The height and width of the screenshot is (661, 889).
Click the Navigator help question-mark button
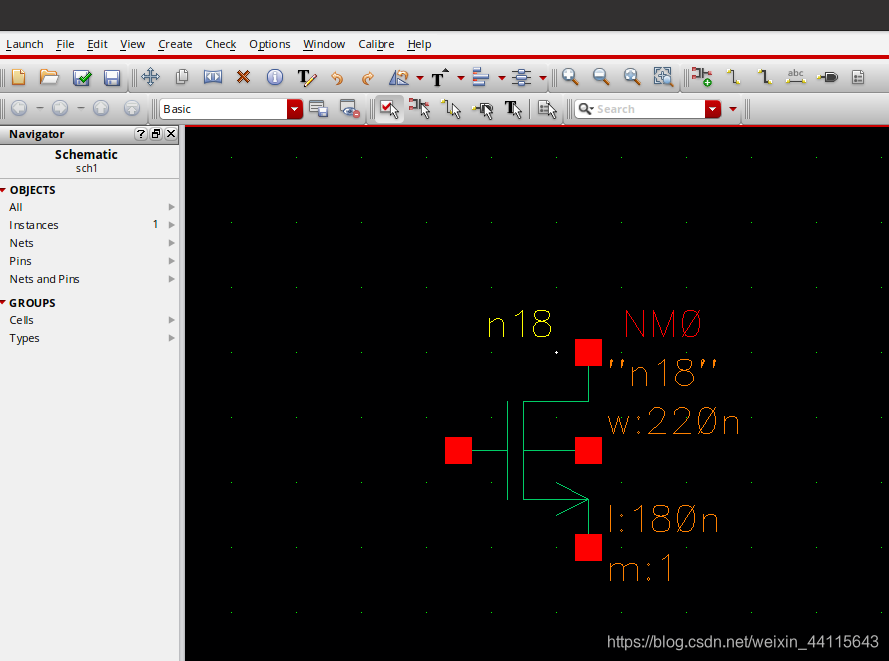tap(141, 134)
